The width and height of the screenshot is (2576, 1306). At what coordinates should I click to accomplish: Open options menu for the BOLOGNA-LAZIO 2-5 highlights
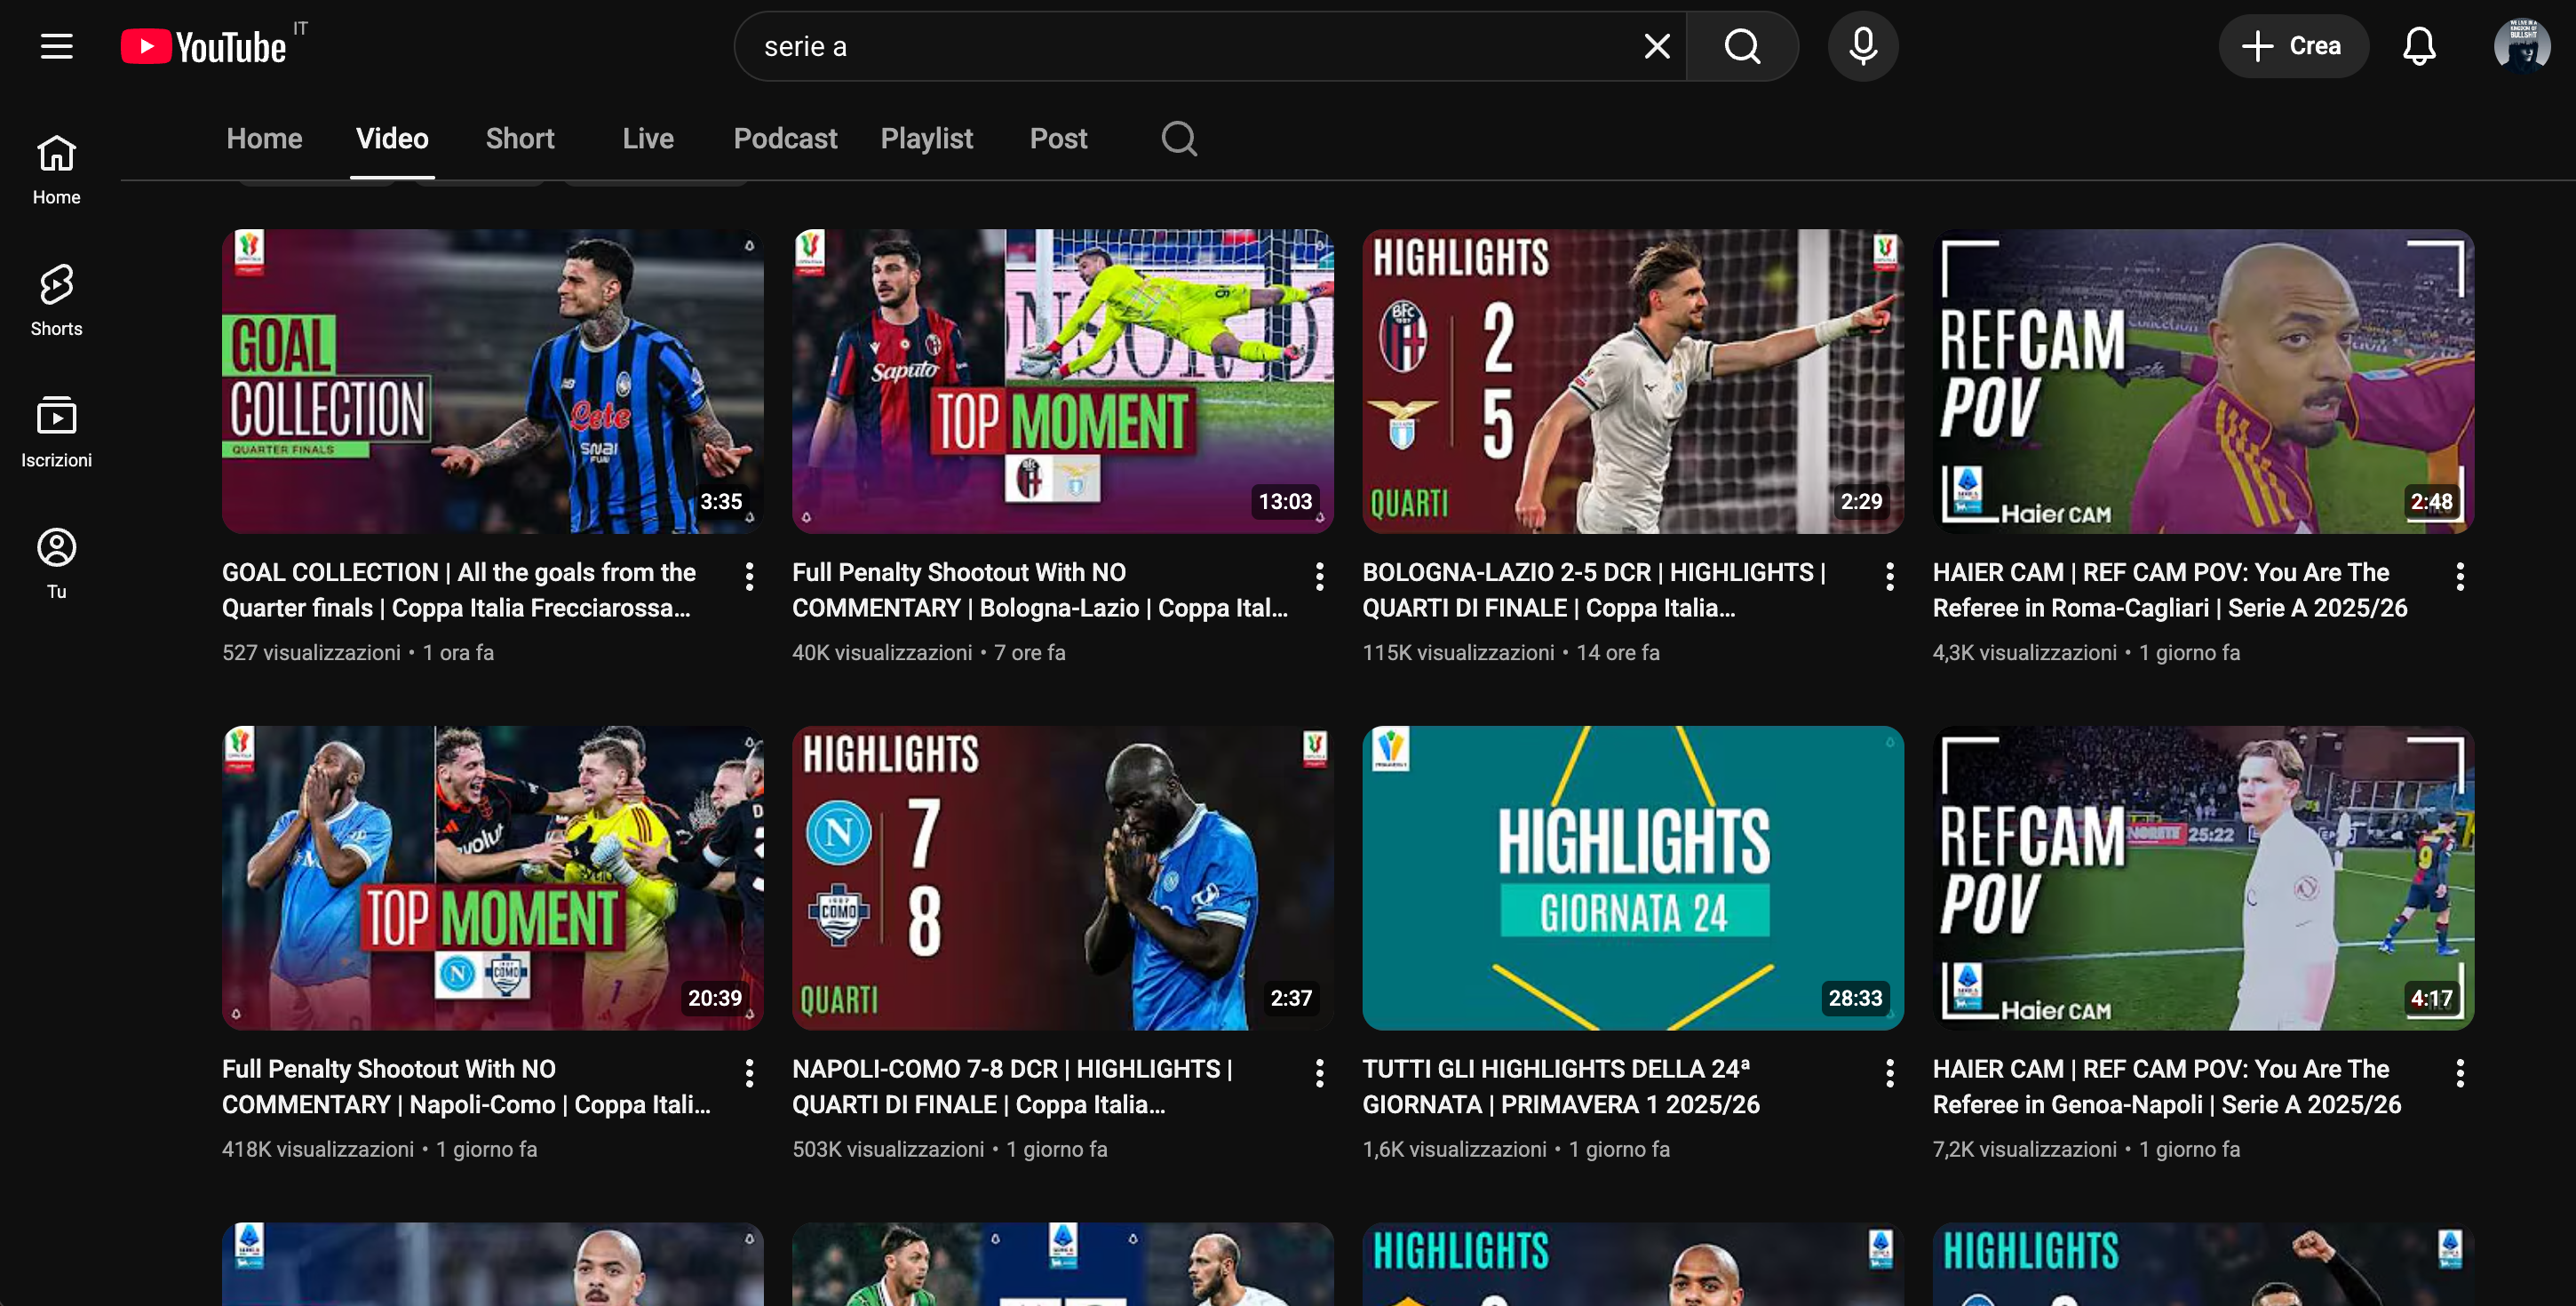pyautogui.click(x=1889, y=576)
